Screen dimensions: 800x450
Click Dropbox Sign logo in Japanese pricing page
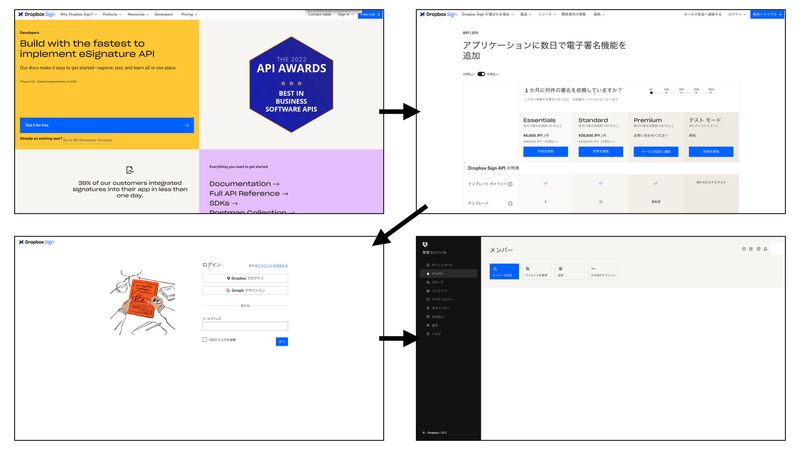[438, 14]
